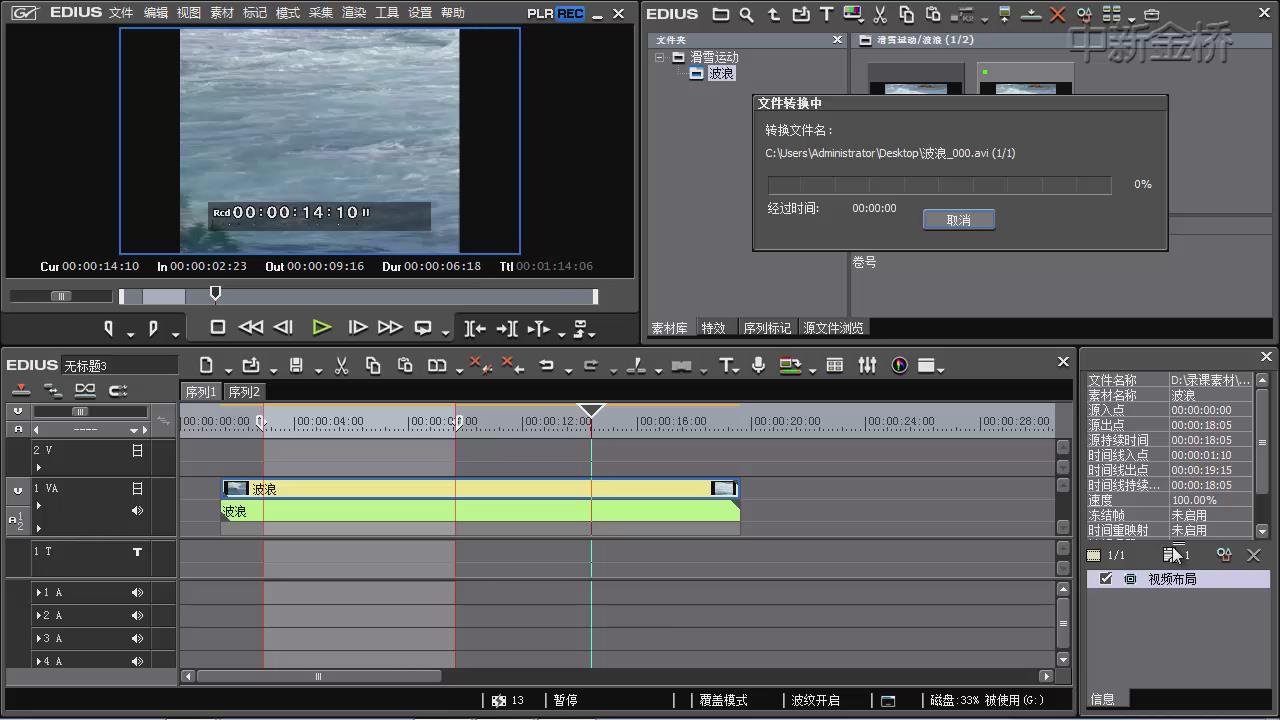The width and height of the screenshot is (1280, 720).
Task: Click the timeline's create title T icon
Action: [726, 365]
